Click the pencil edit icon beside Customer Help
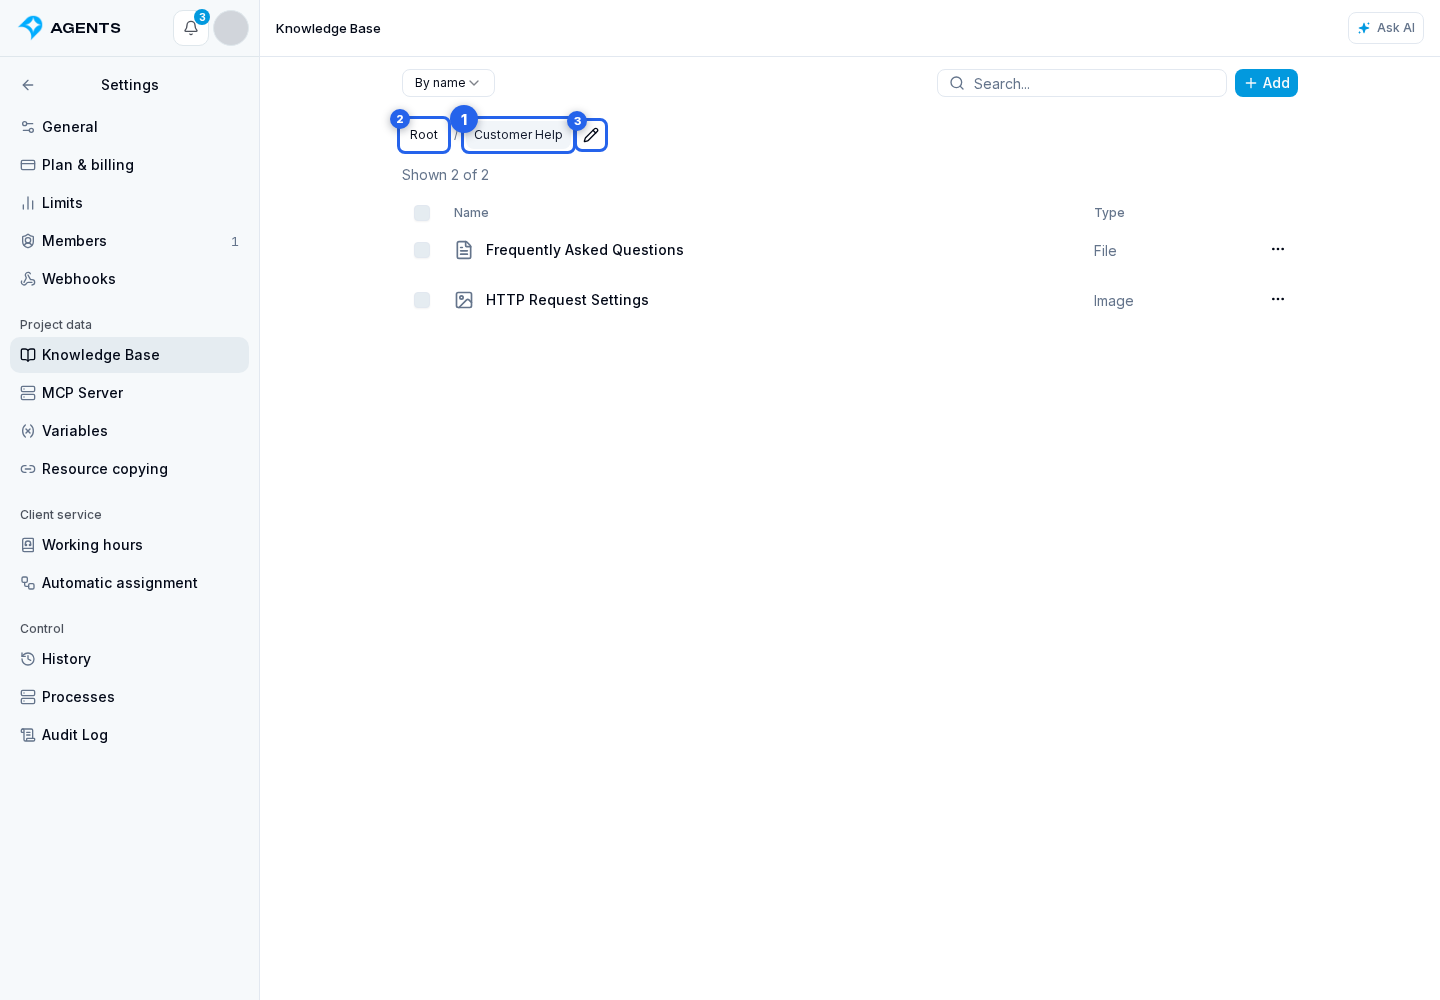The height and width of the screenshot is (1000, 1440). coord(591,135)
